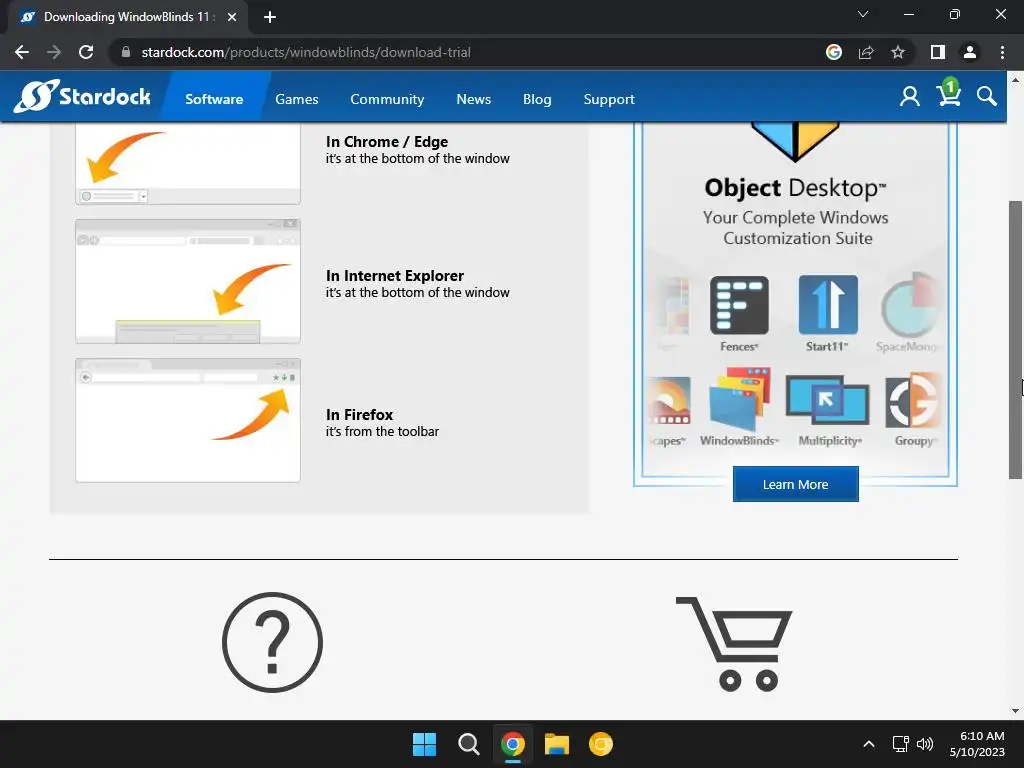
Task: Open File Explorer from taskbar
Action: 557,744
